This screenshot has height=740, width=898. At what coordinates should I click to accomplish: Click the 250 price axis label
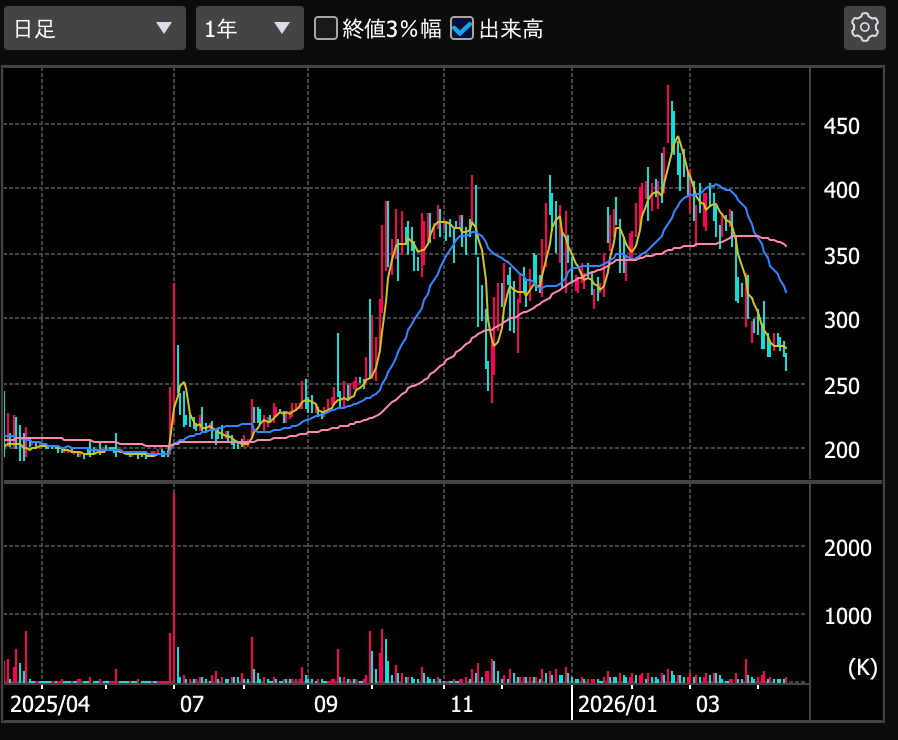[841, 387]
